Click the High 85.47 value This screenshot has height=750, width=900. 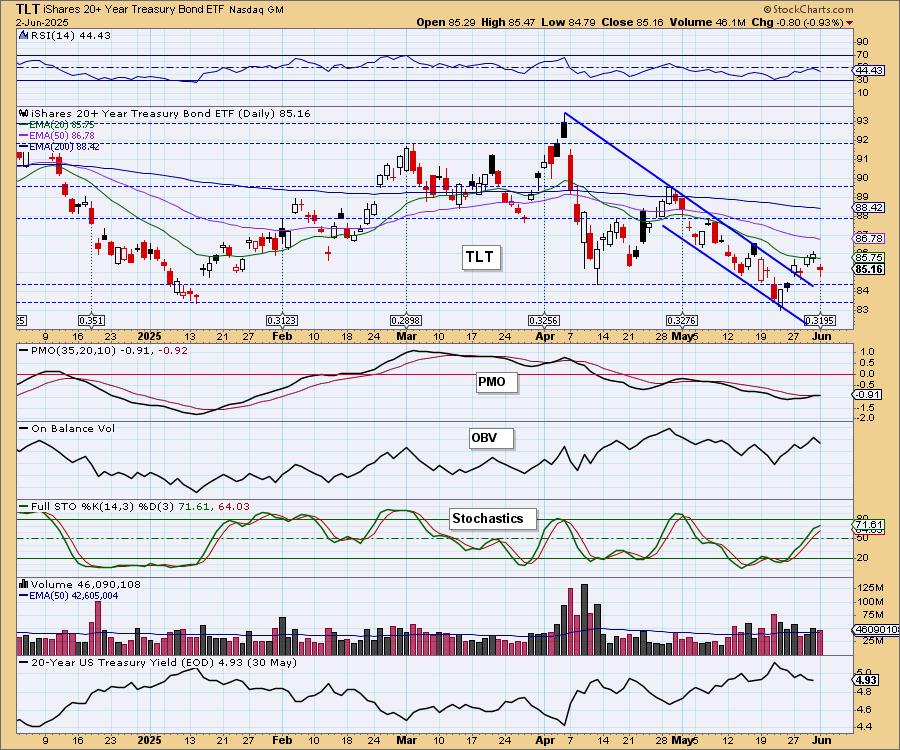[509, 22]
